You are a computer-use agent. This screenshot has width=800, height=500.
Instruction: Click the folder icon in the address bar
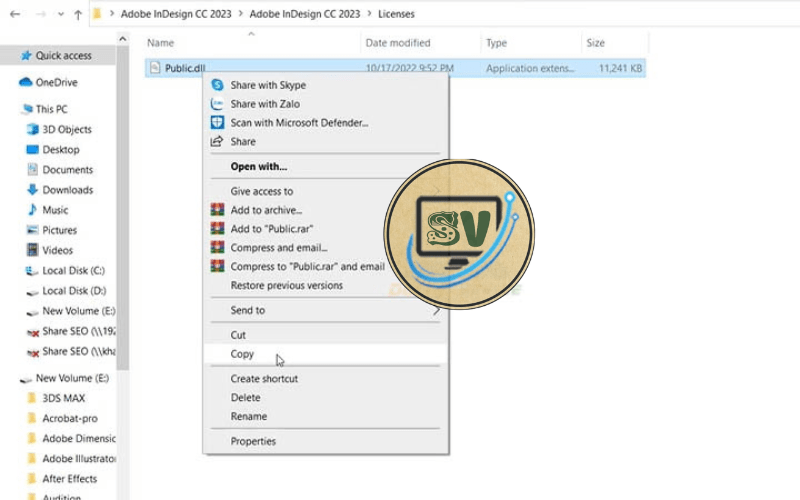[97, 14]
